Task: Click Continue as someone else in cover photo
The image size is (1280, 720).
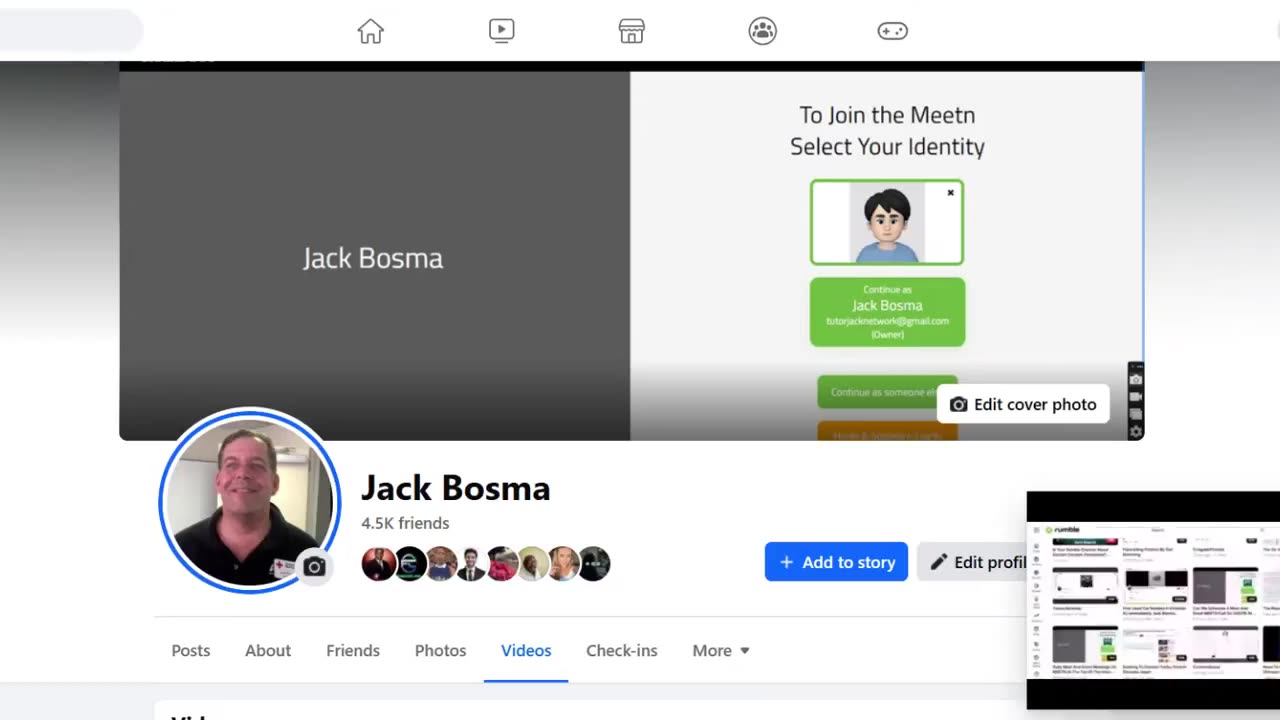Action: (x=887, y=392)
